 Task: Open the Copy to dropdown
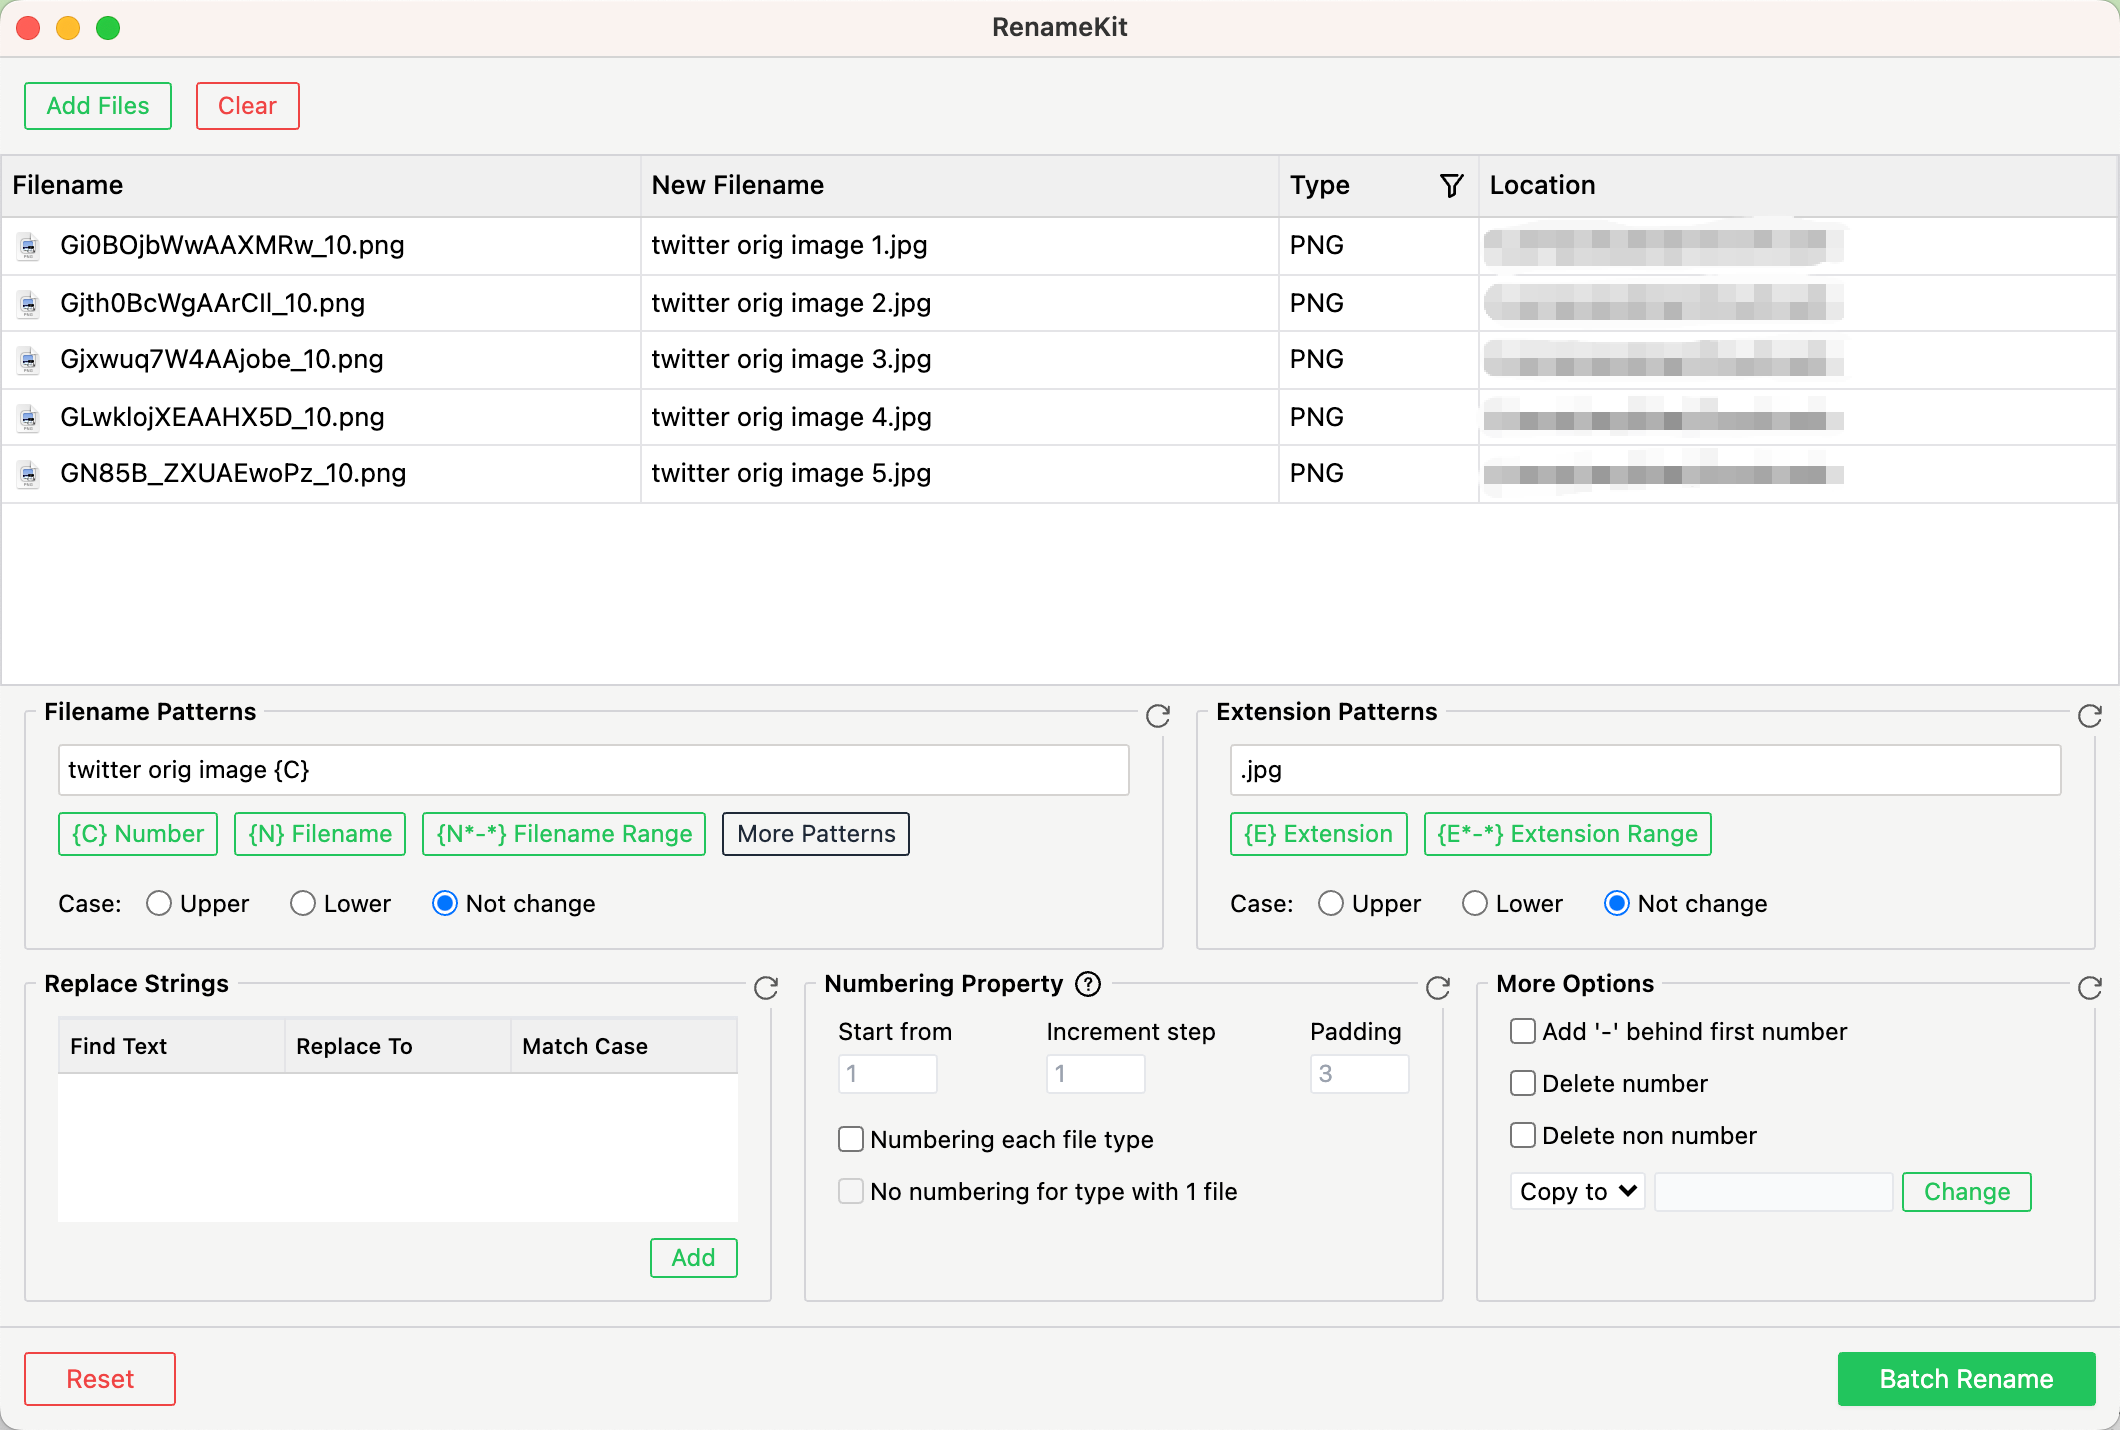click(x=1577, y=1191)
